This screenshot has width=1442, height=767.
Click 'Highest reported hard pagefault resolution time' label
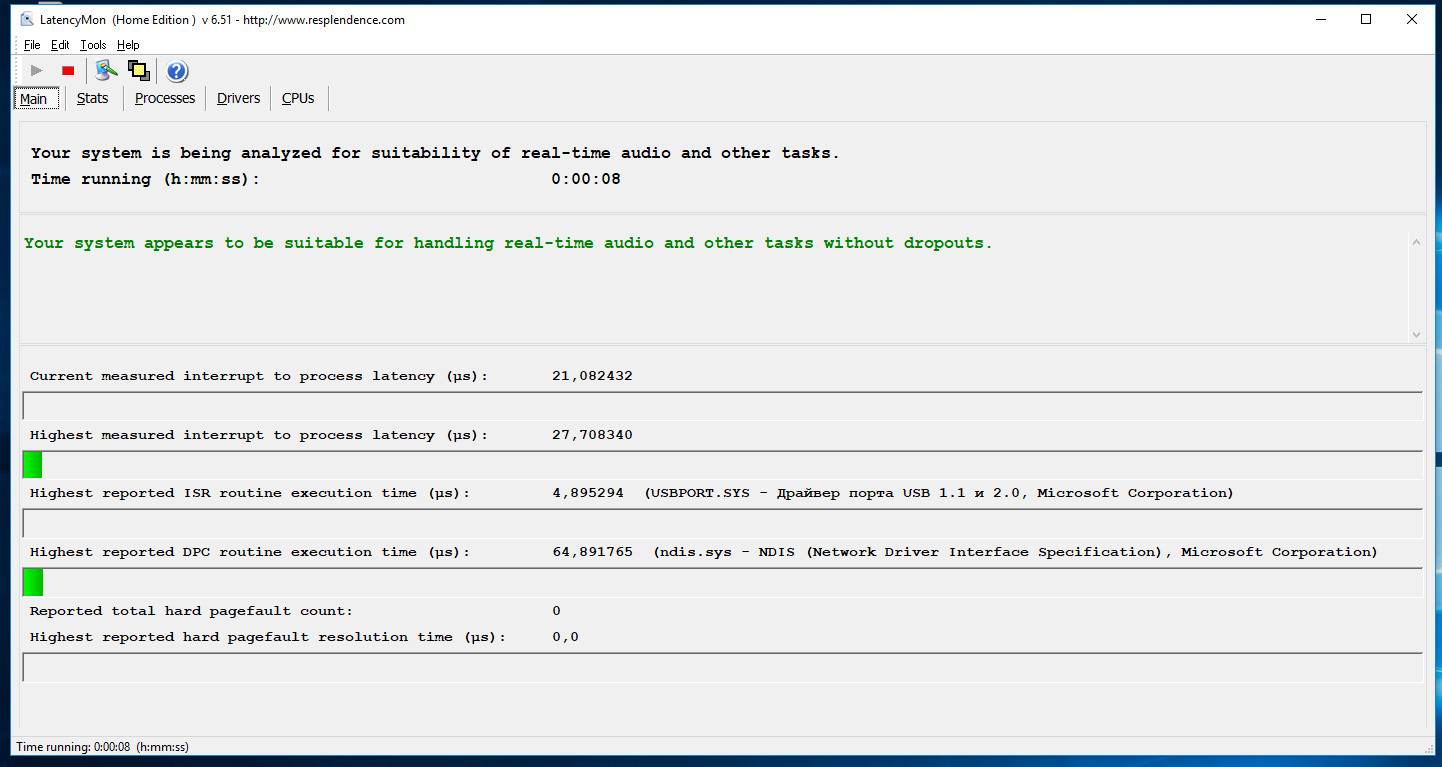tap(268, 637)
